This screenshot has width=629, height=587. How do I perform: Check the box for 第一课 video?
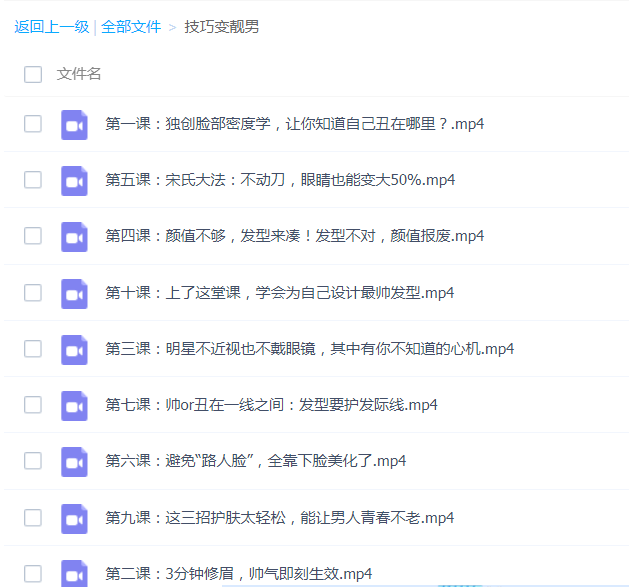[33, 124]
